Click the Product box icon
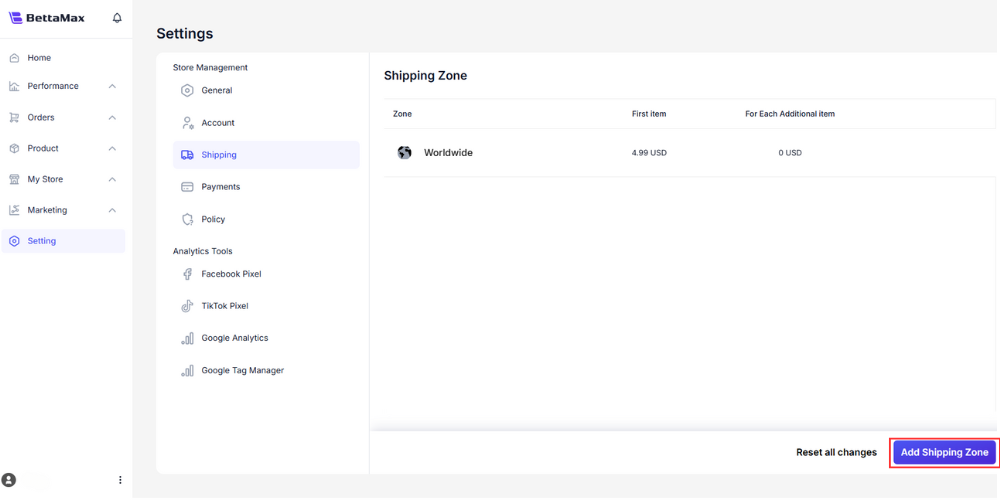This screenshot has height=500, width=1000. tap(14, 149)
